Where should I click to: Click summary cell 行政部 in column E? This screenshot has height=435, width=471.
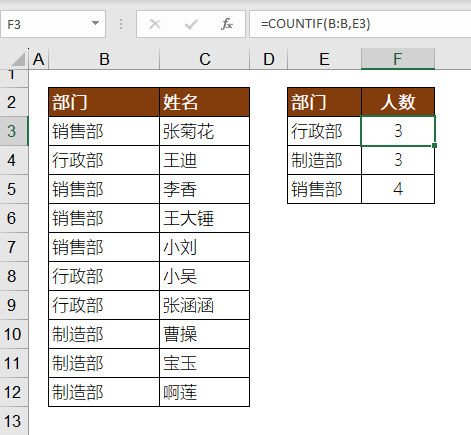(x=324, y=131)
